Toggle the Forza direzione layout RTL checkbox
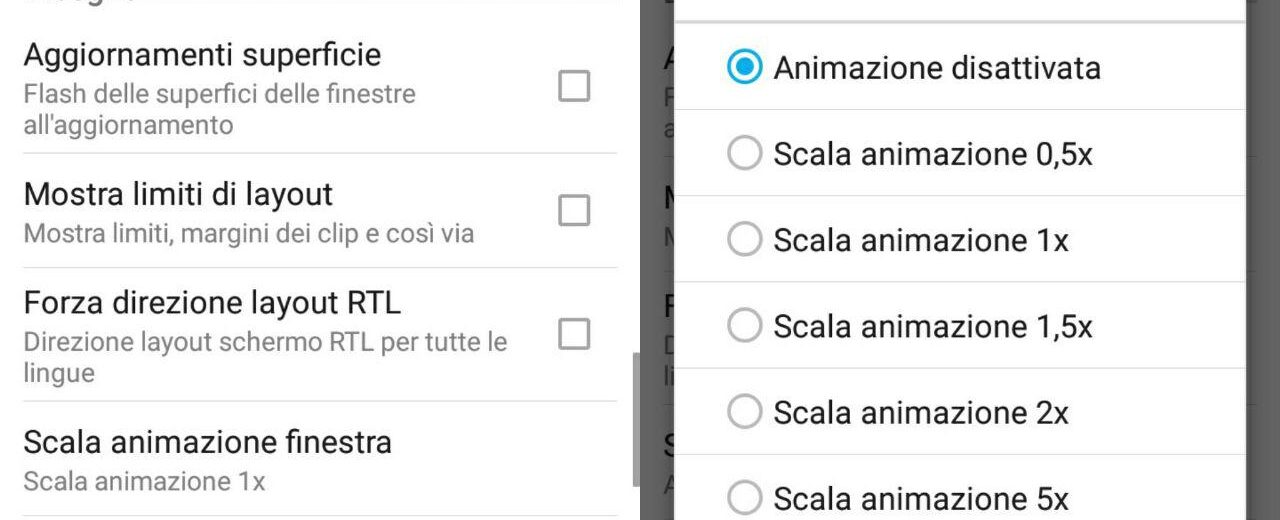Viewport: 1280px width, 520px height. tap(574, 334)
